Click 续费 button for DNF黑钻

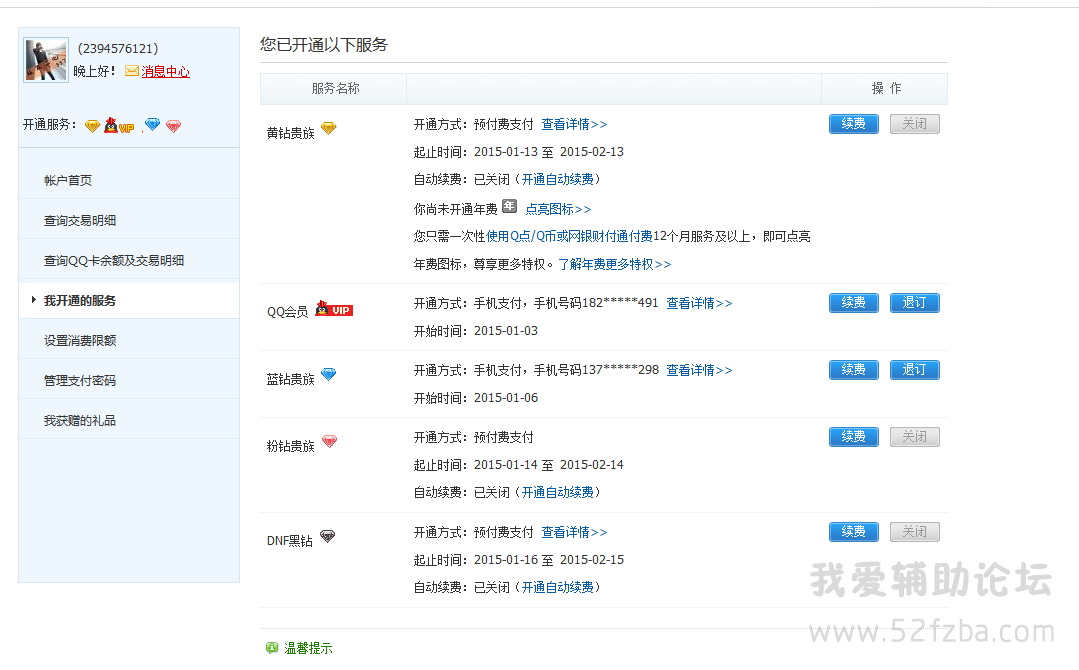(853, 532)
